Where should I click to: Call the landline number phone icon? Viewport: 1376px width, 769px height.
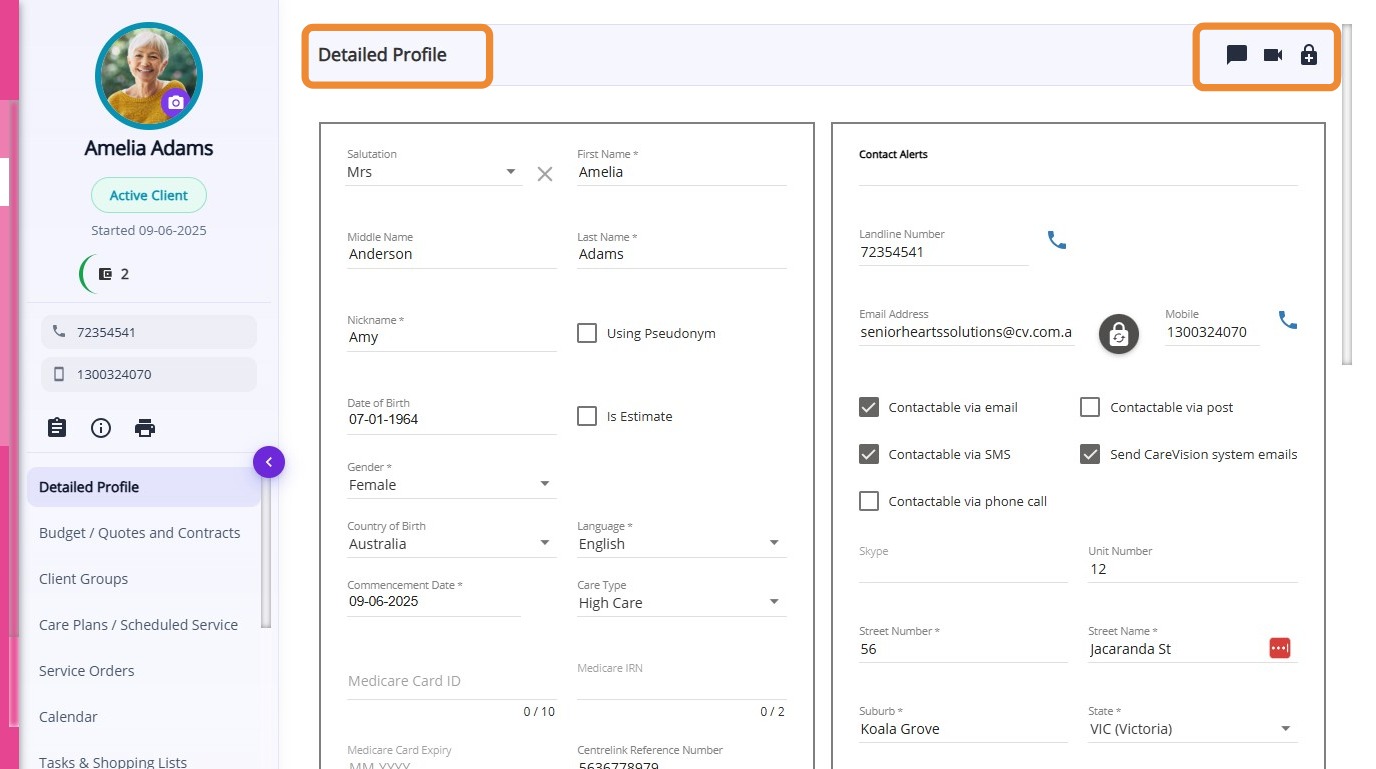[1057, 240]
